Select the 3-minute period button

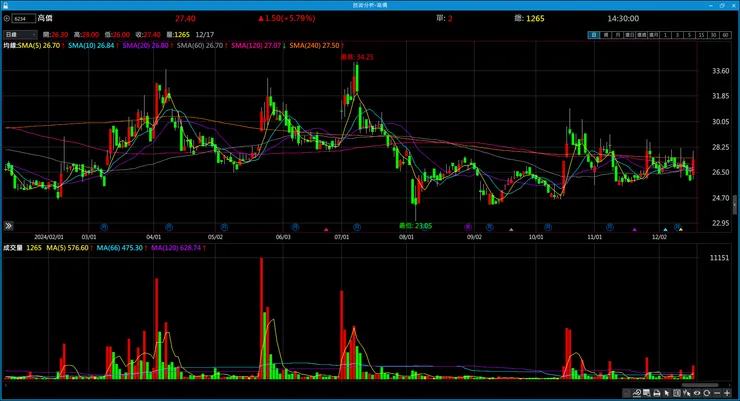(x=677, y=35)
